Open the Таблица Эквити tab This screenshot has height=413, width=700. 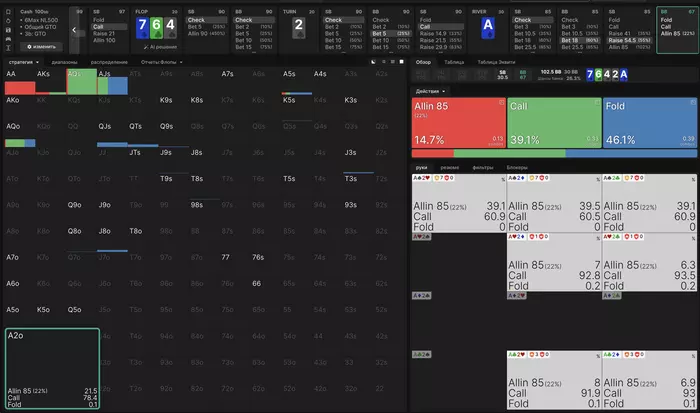(x=496, y=62)
